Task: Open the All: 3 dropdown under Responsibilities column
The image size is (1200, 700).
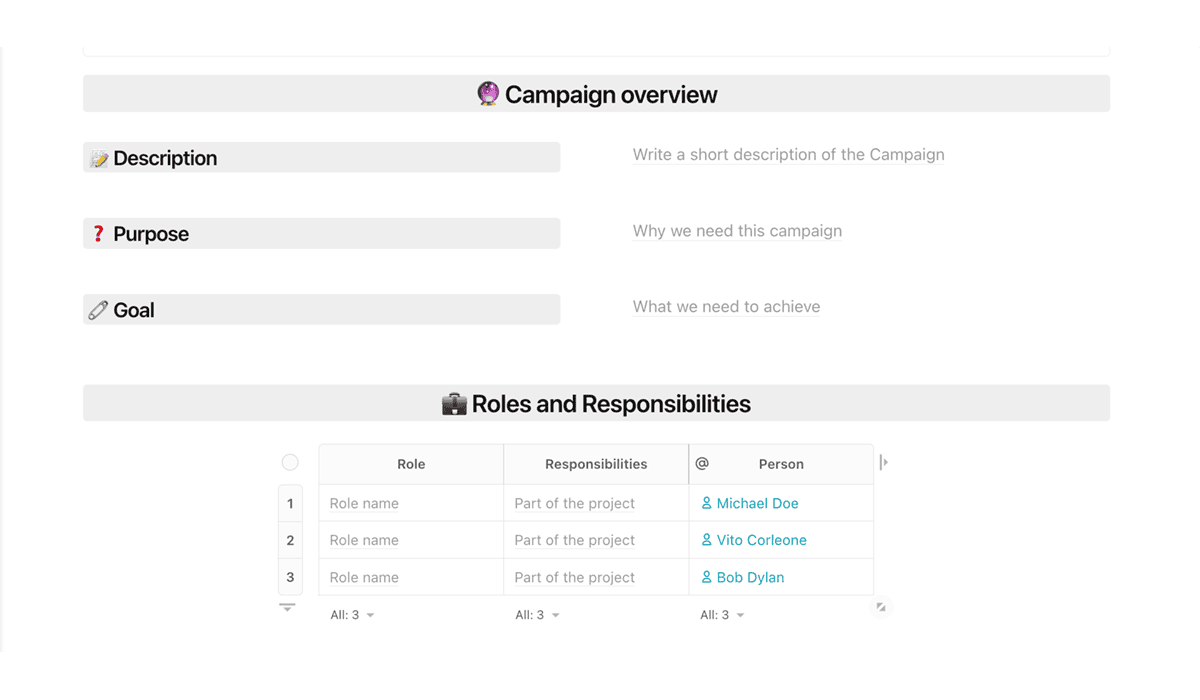Action: pyautogui.click(x=537, y=615)
